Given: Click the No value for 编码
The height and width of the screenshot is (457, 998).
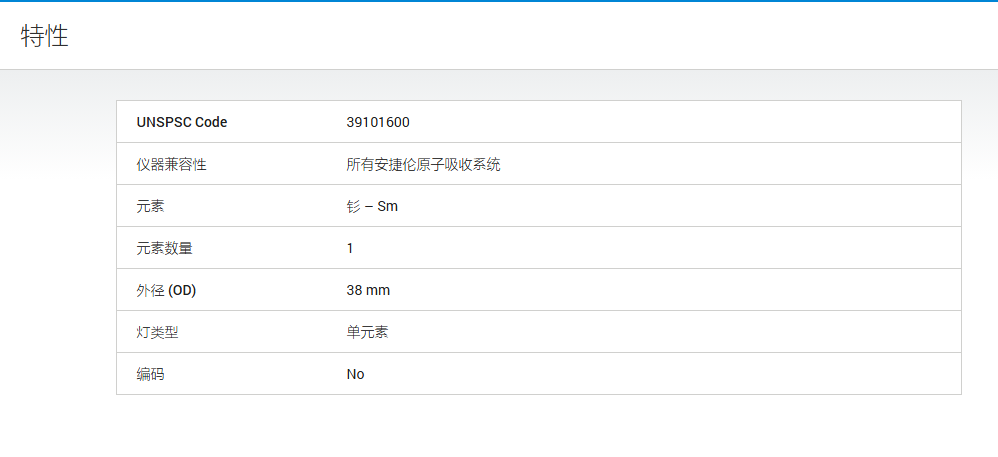Looking at the screenshot, I should (355, 375).
